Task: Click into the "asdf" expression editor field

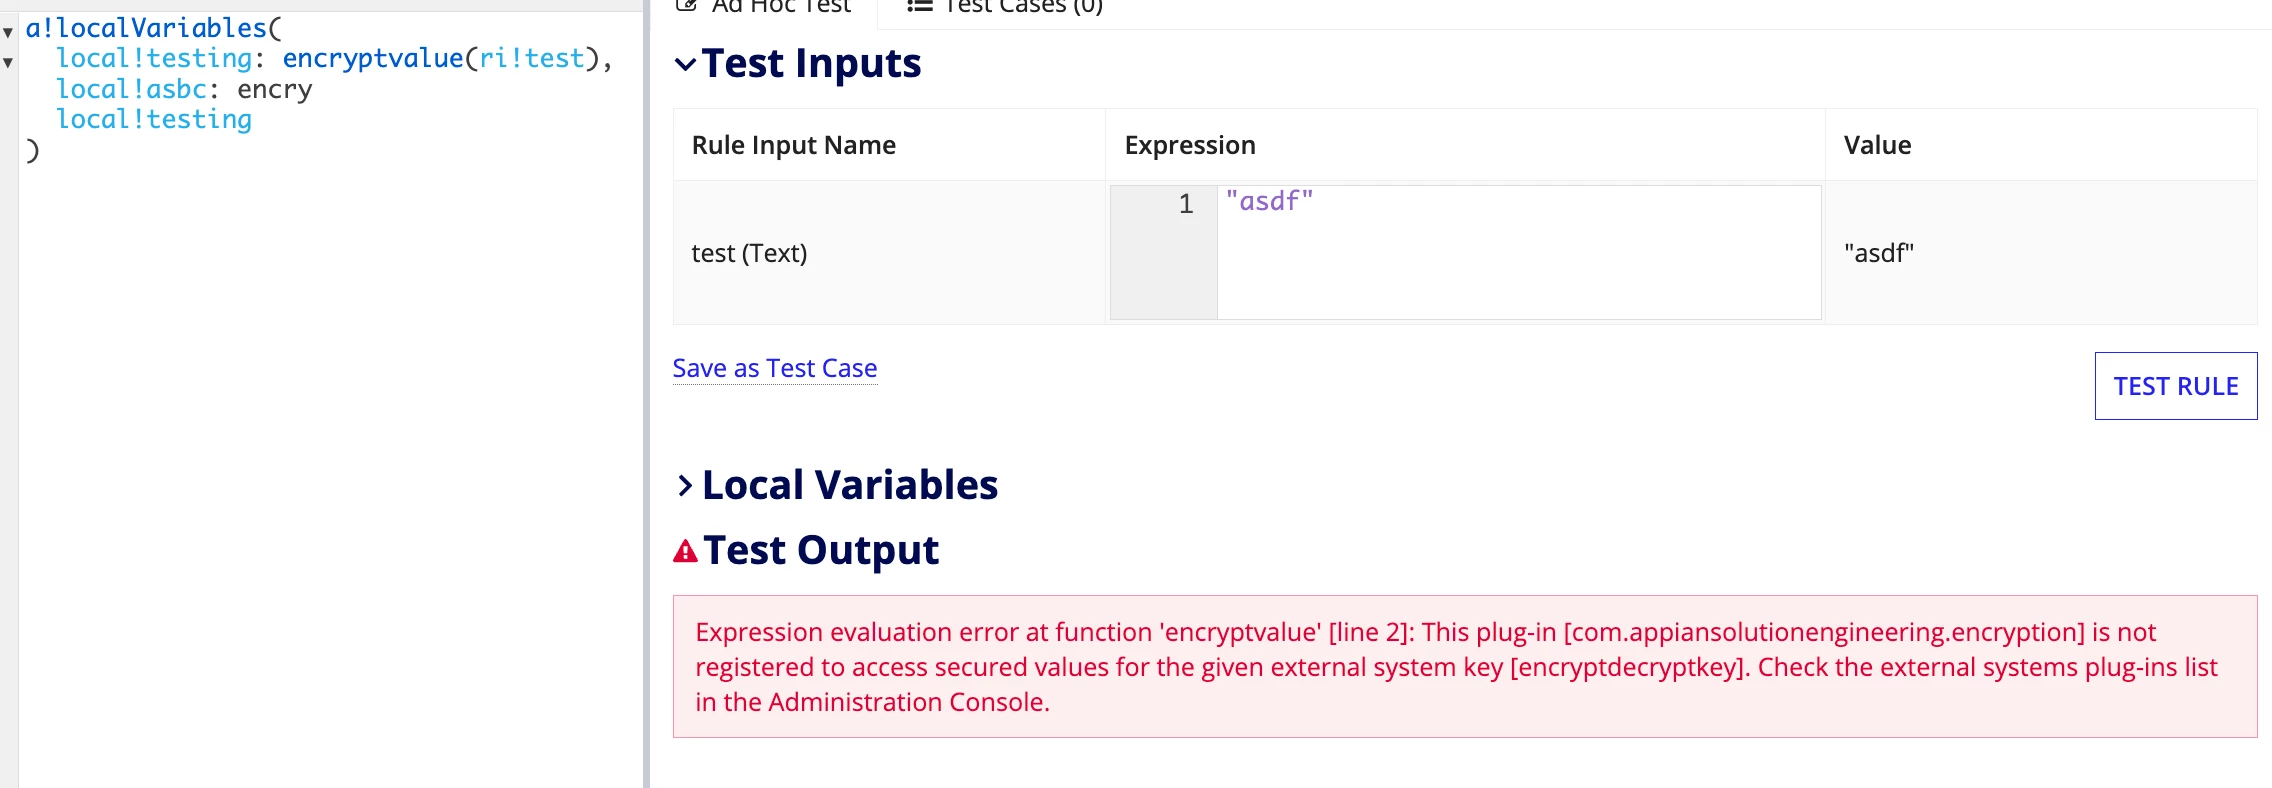Action: pyautogui.click(x=1518, y=252)
